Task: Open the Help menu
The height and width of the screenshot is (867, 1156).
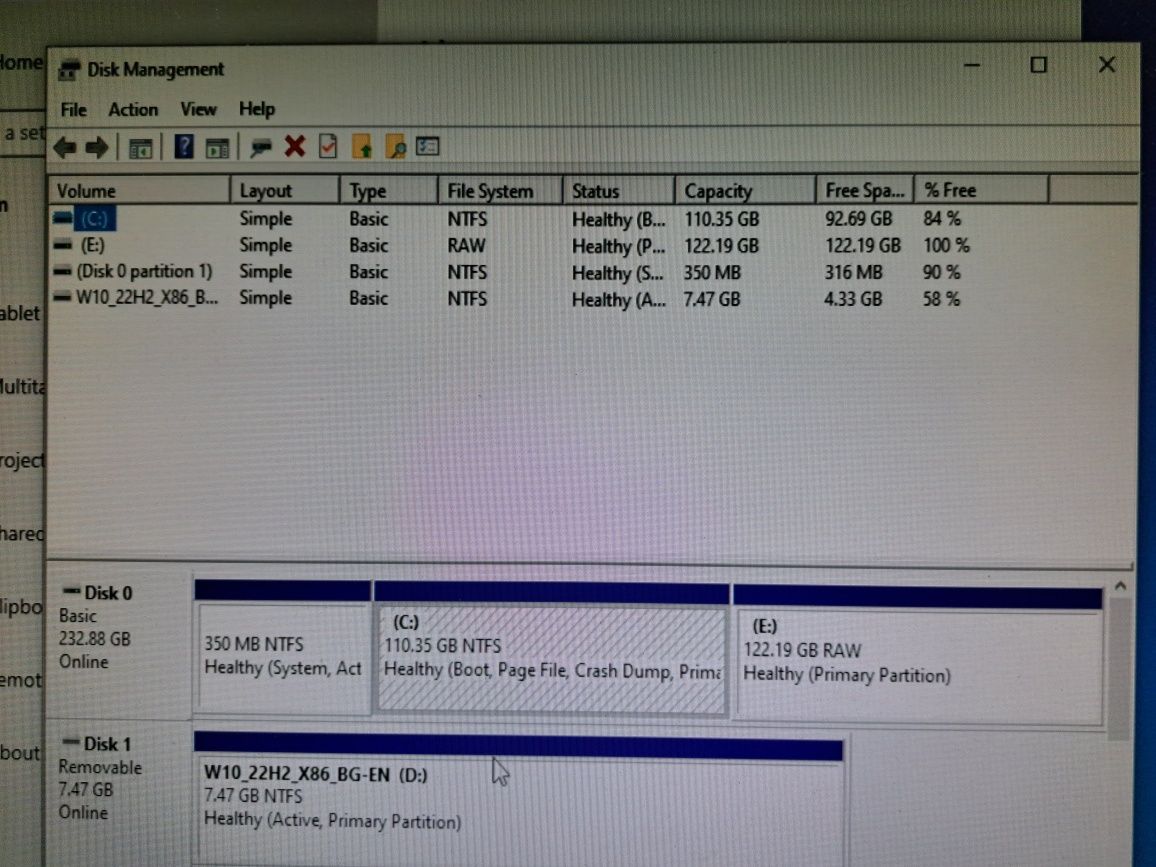Action: 257,109
